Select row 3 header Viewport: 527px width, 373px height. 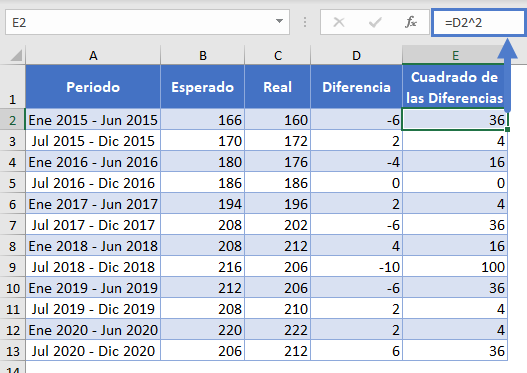[x=12, y=140]
